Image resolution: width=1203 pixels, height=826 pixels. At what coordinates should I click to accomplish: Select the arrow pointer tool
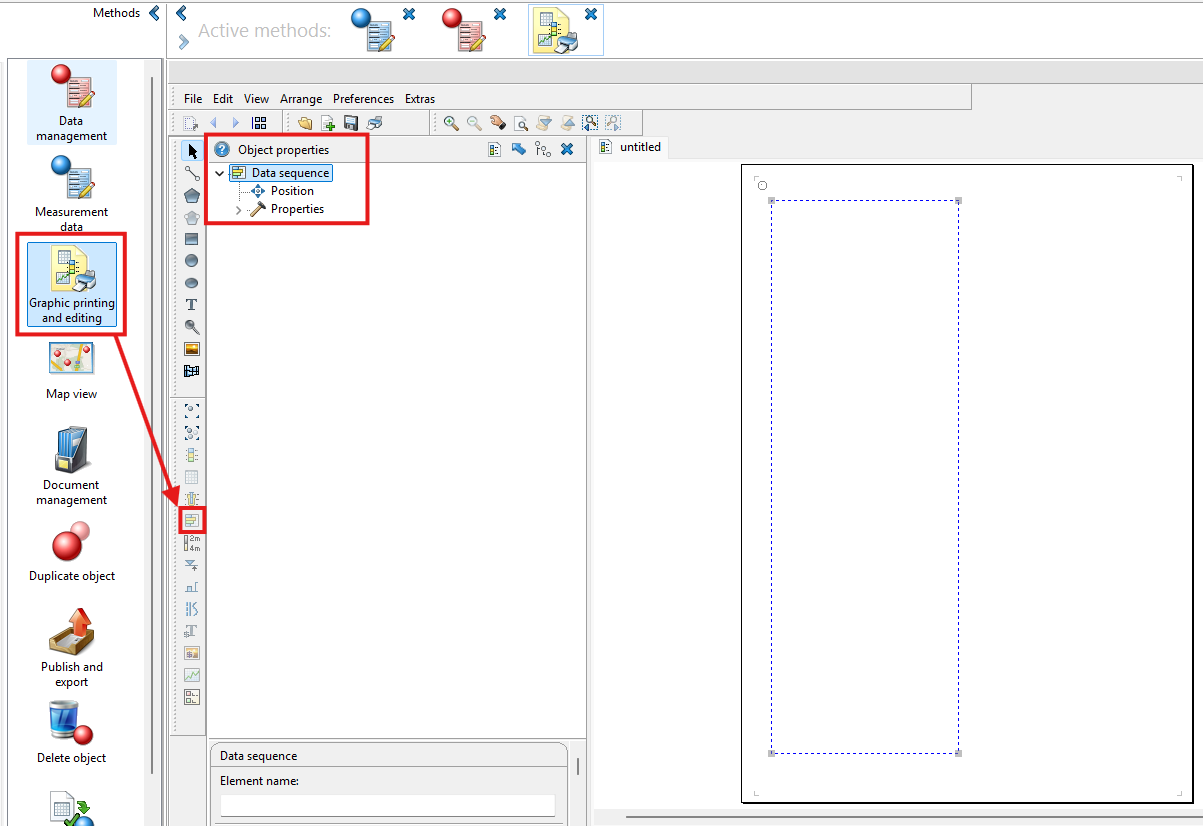click(x=192, y=151)
